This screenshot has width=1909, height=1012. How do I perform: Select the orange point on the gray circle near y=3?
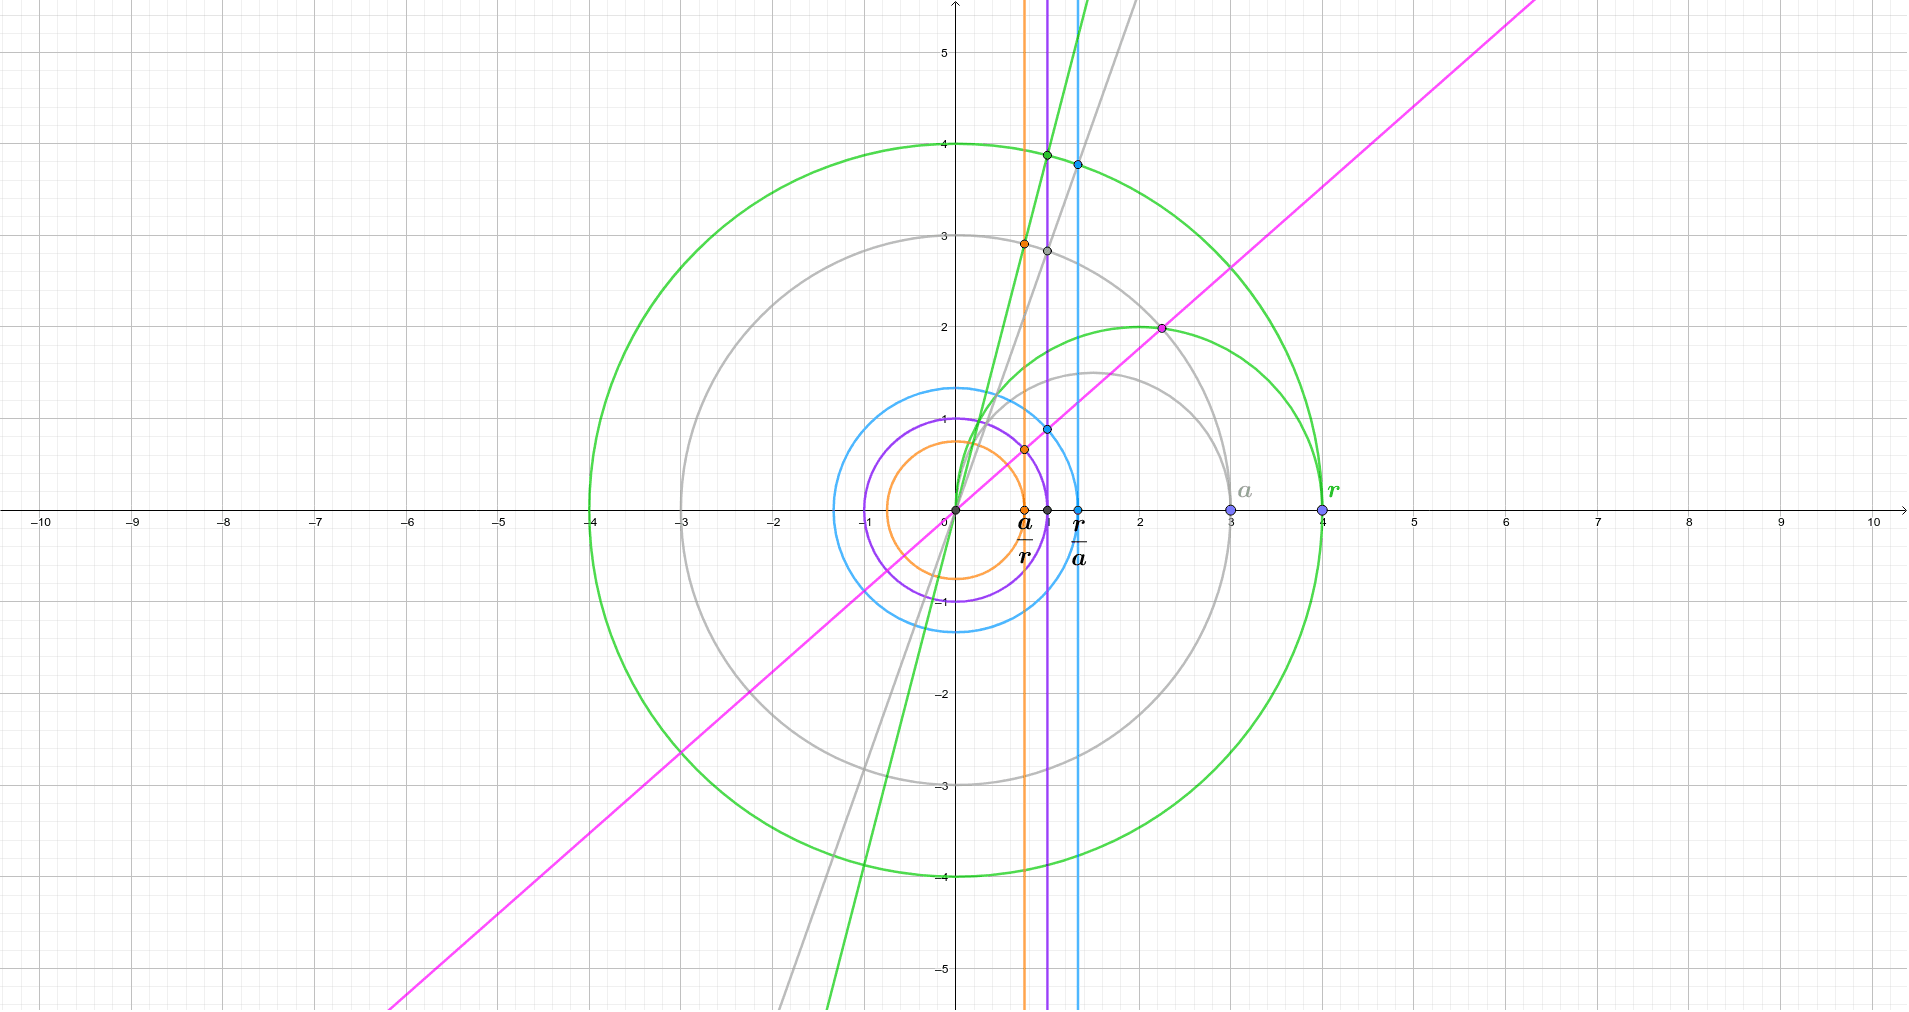pyautogui.click(x=1024, y=244)
